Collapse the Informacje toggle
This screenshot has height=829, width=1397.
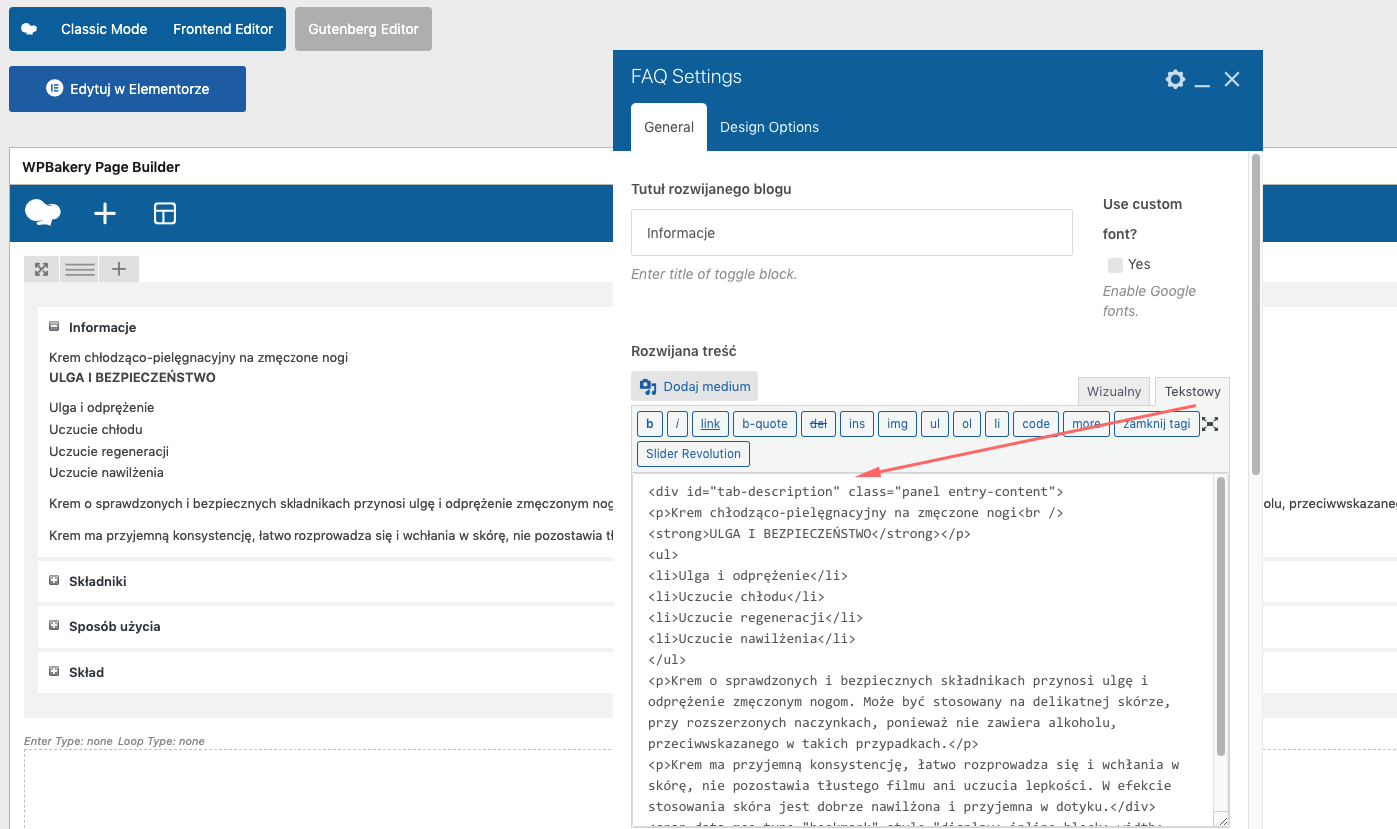pyautogui.click(x=54, y=326)
